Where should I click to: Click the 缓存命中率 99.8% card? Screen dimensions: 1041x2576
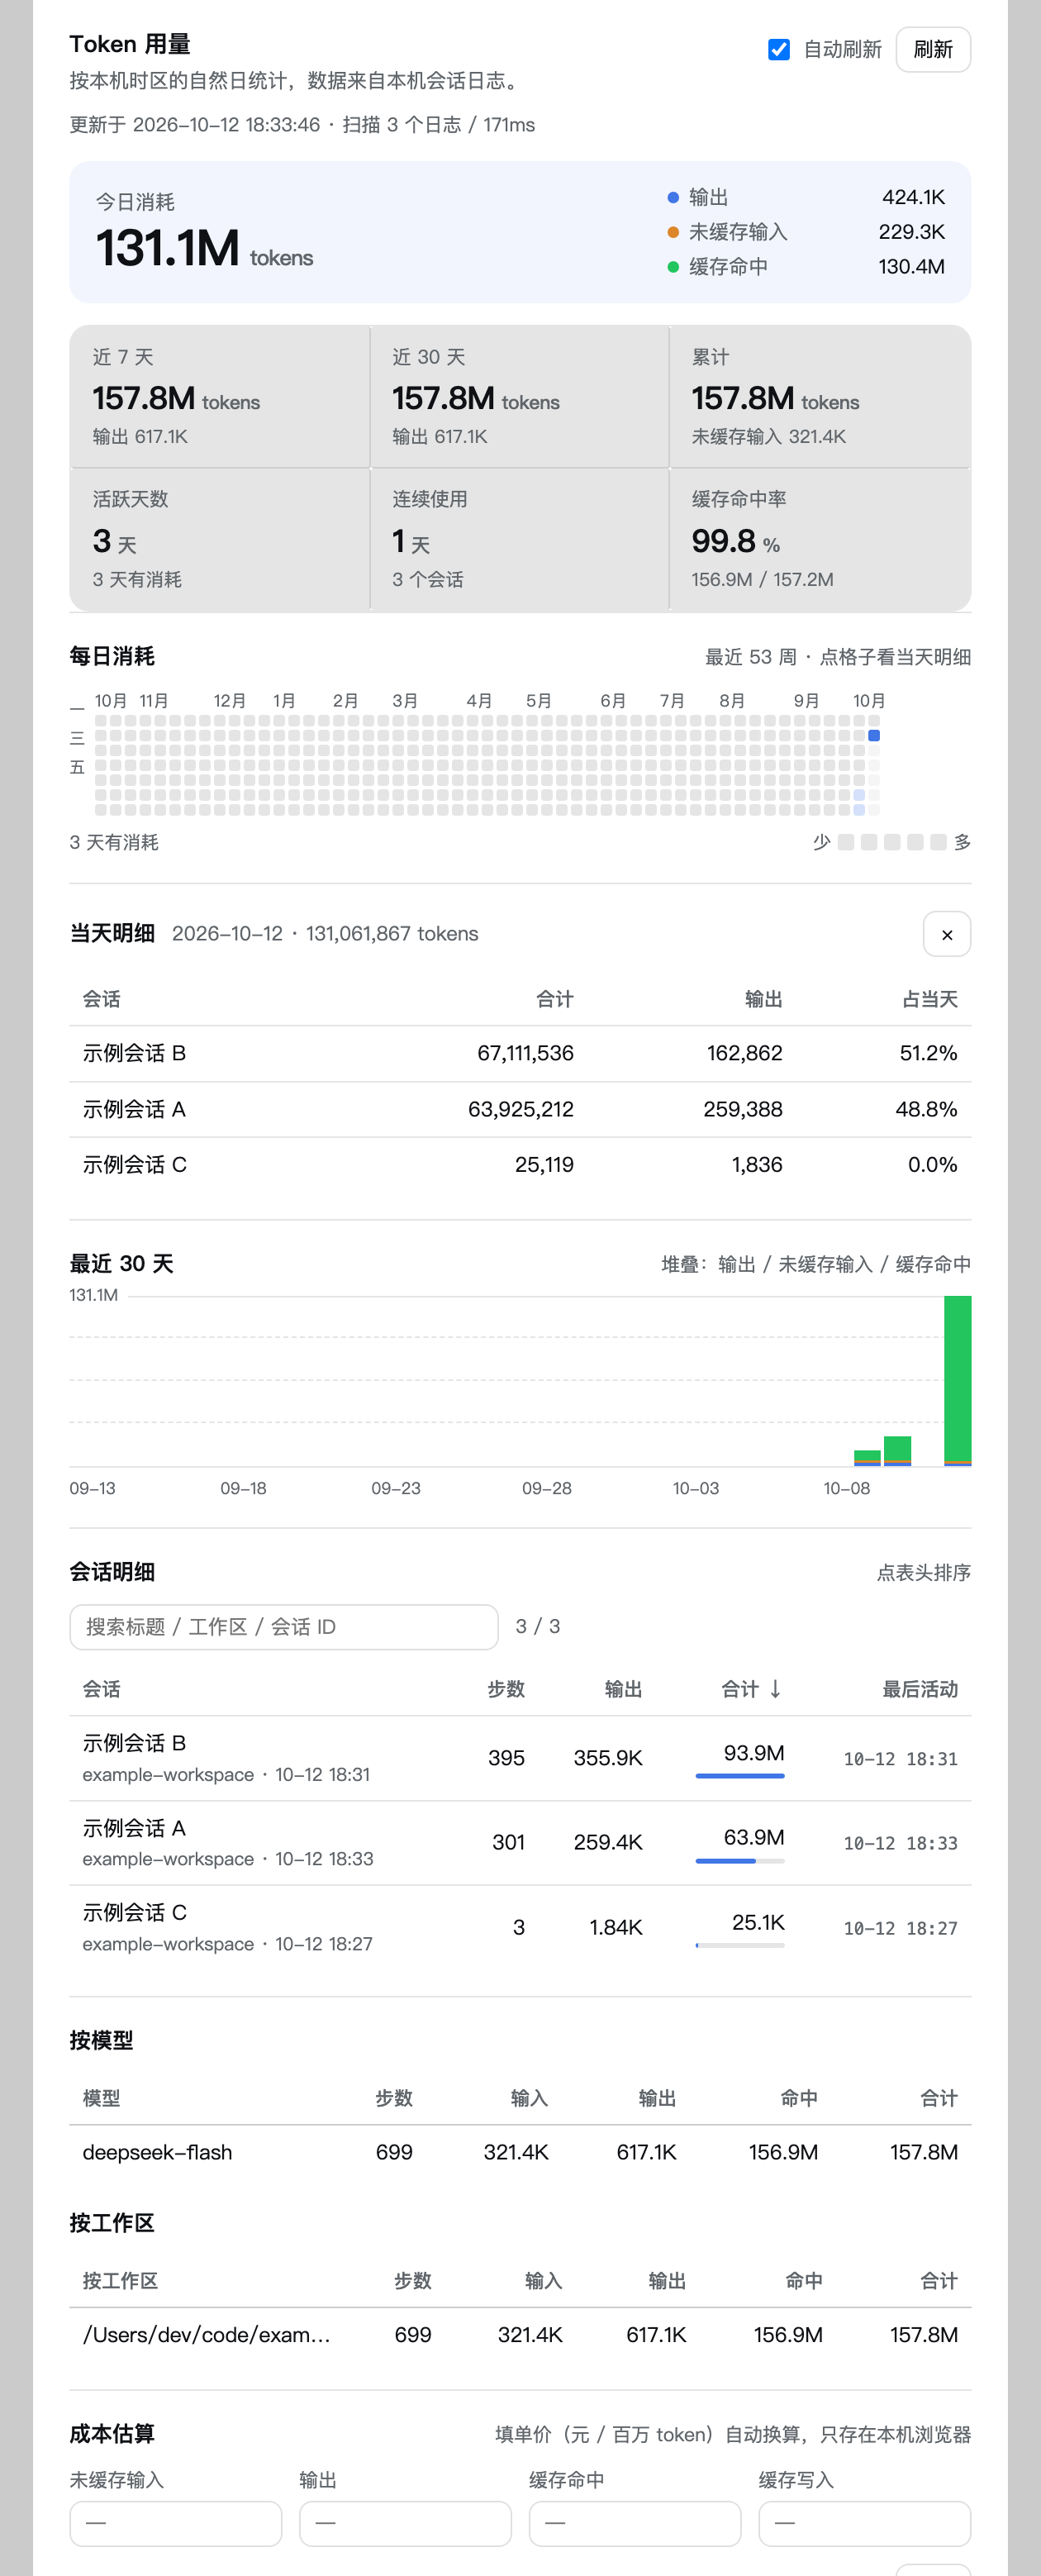[x=820, y=539]
